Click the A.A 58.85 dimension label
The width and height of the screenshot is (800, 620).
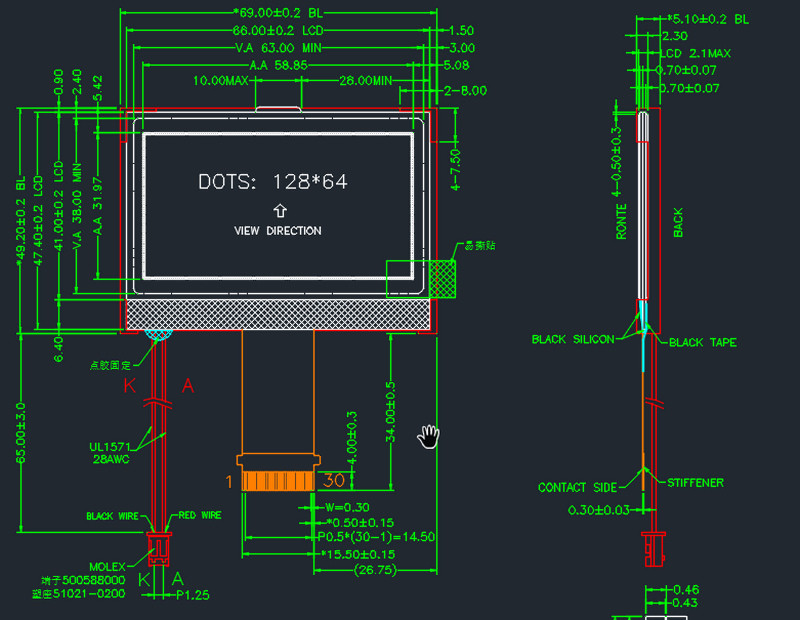[278, 65]
